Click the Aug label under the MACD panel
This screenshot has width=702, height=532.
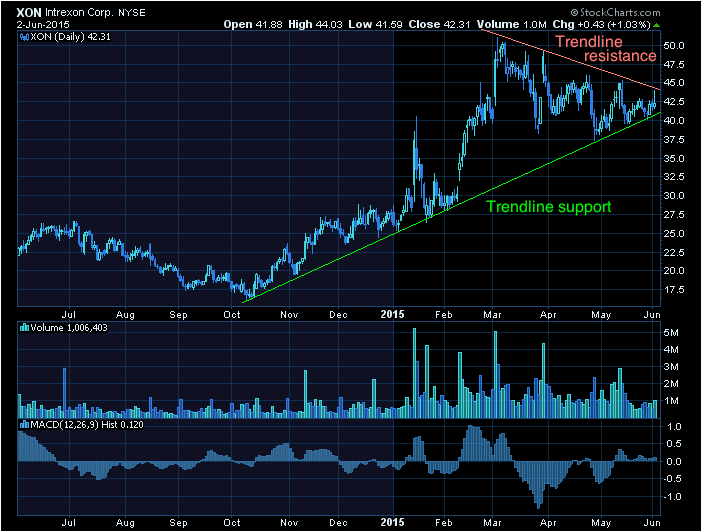tap(125, 523)
